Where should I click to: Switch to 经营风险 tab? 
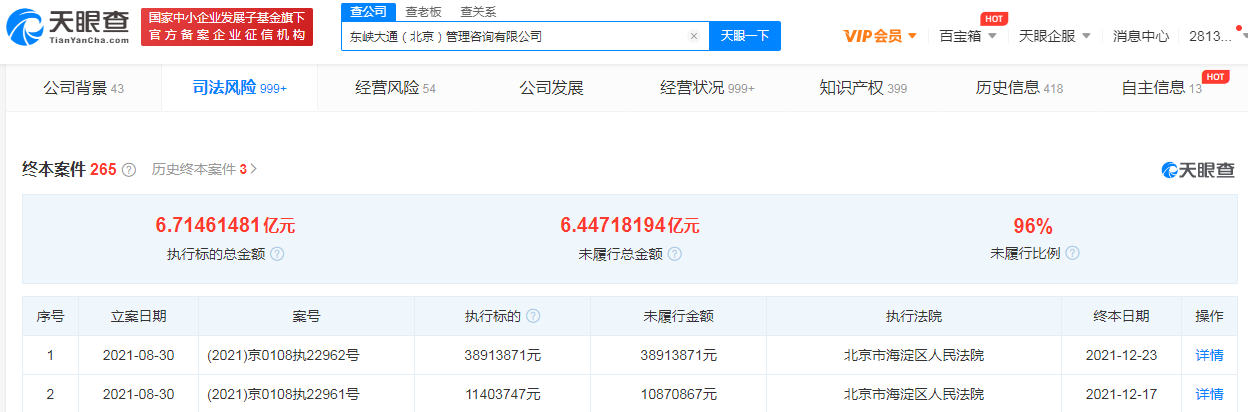pos(396,88)
